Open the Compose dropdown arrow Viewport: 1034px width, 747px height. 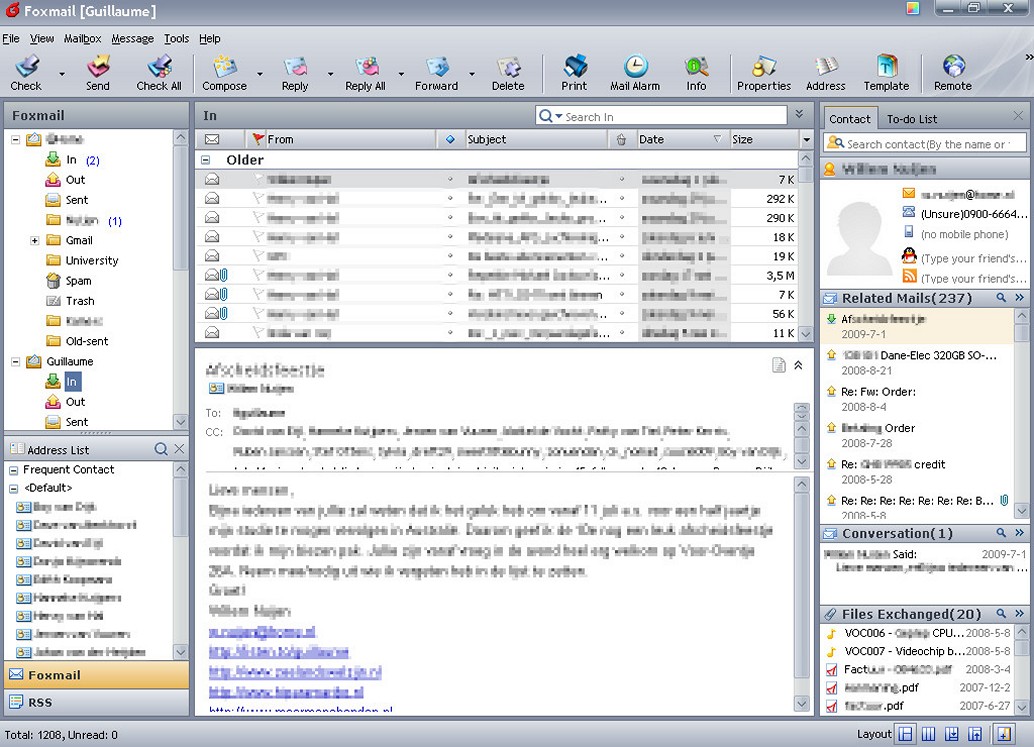[x=260, y=73]
